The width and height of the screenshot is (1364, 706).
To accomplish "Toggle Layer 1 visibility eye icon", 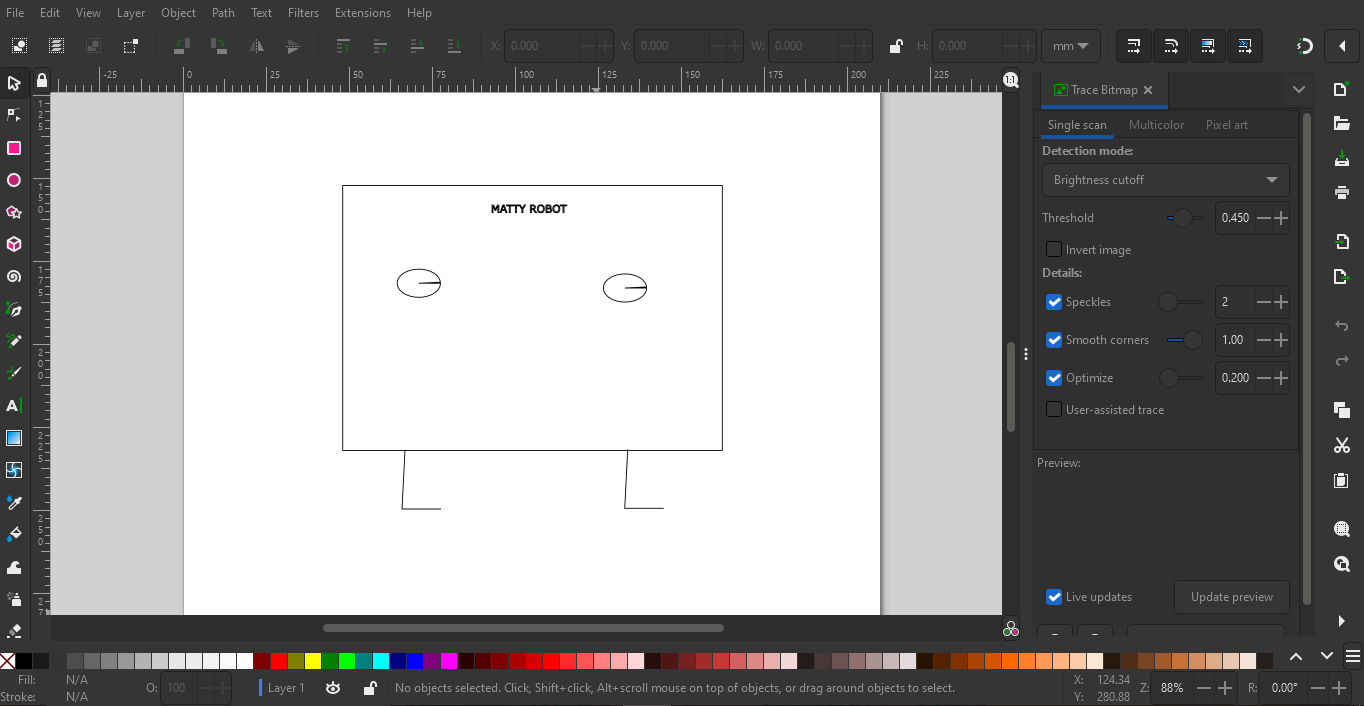I will pyautogui.click(x=333, y=688).
